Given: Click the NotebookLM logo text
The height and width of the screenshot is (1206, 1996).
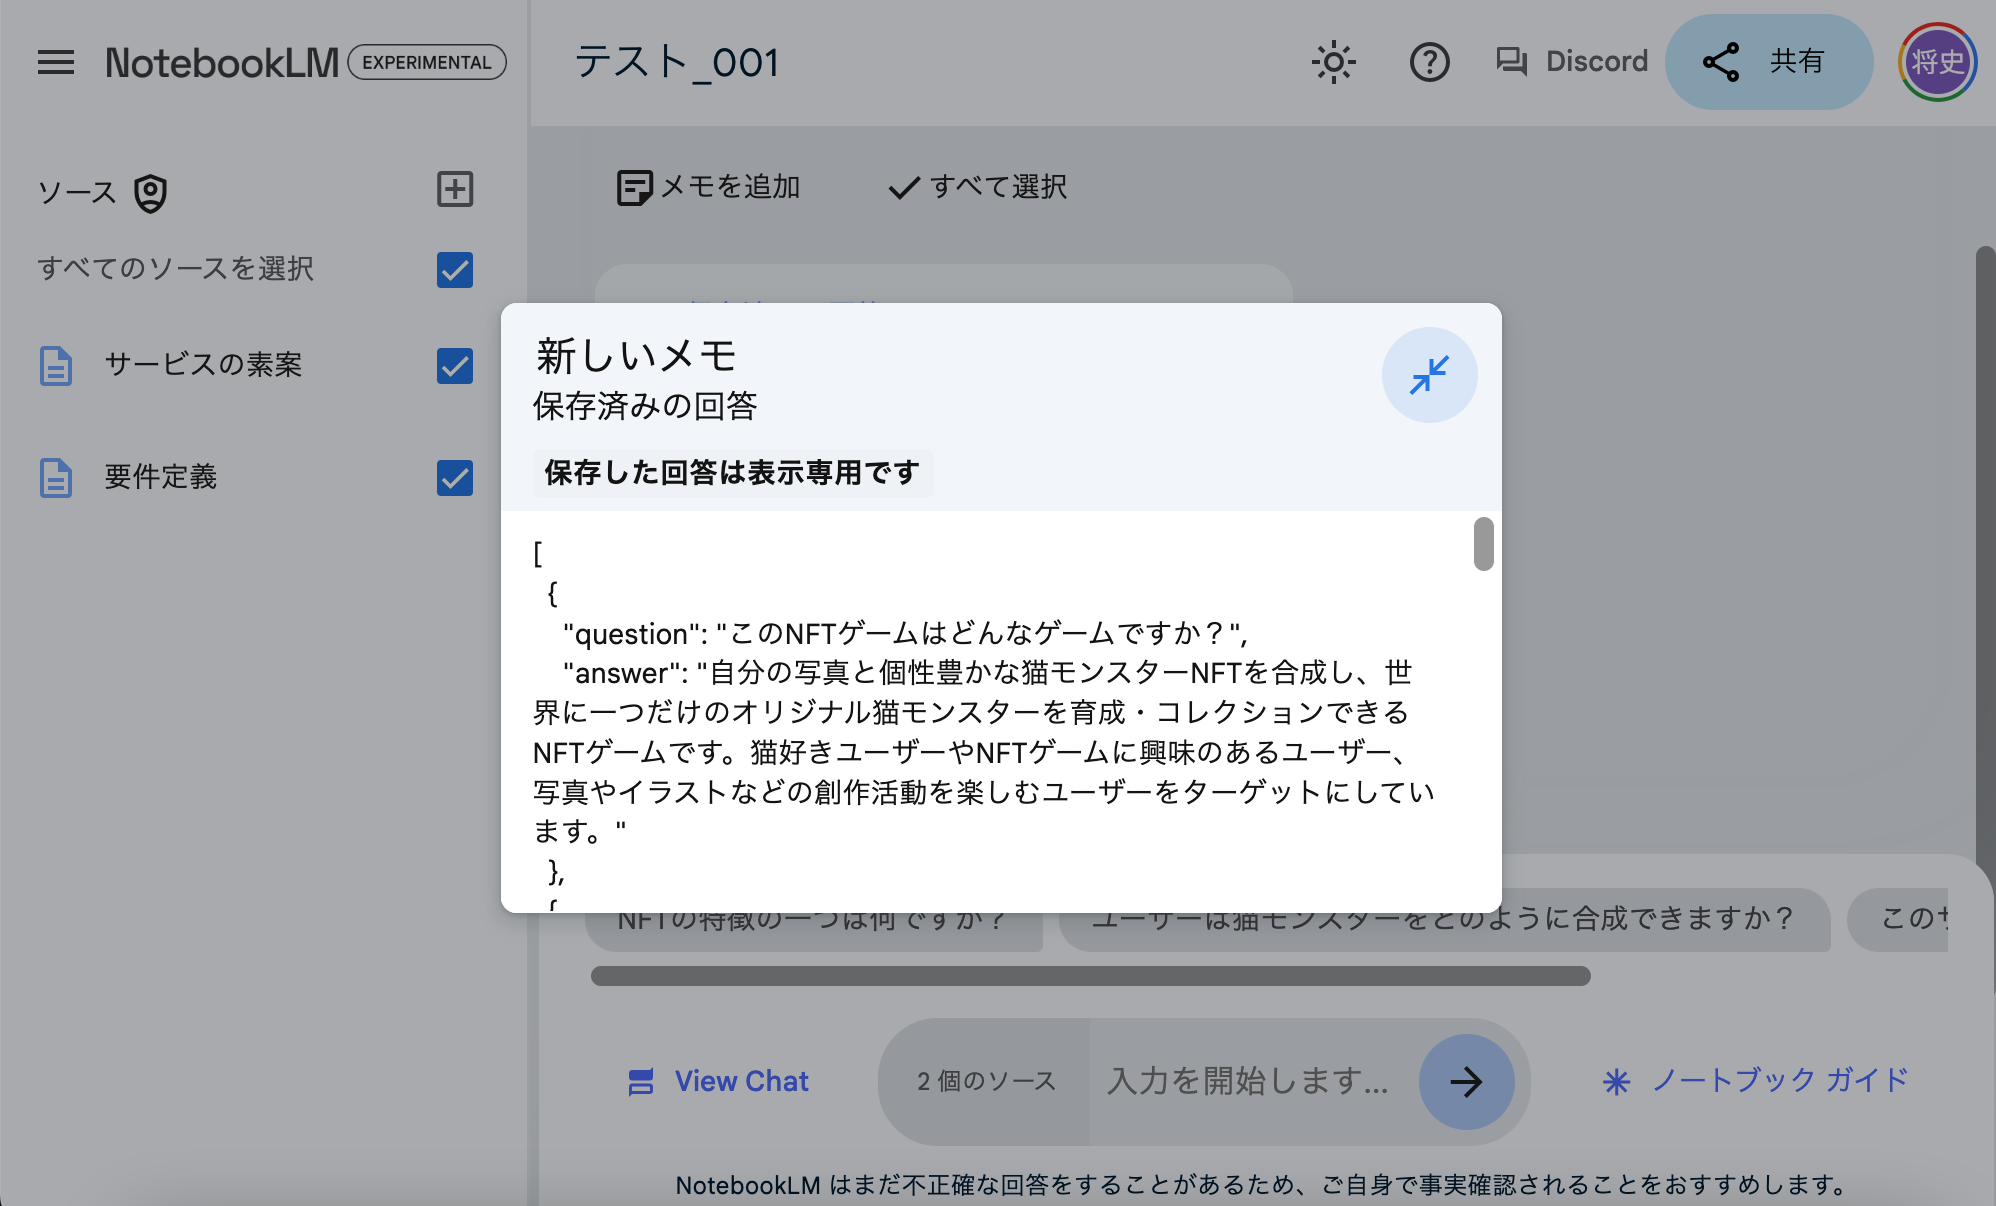Looking at the screenshot, I should coord(222,63).
